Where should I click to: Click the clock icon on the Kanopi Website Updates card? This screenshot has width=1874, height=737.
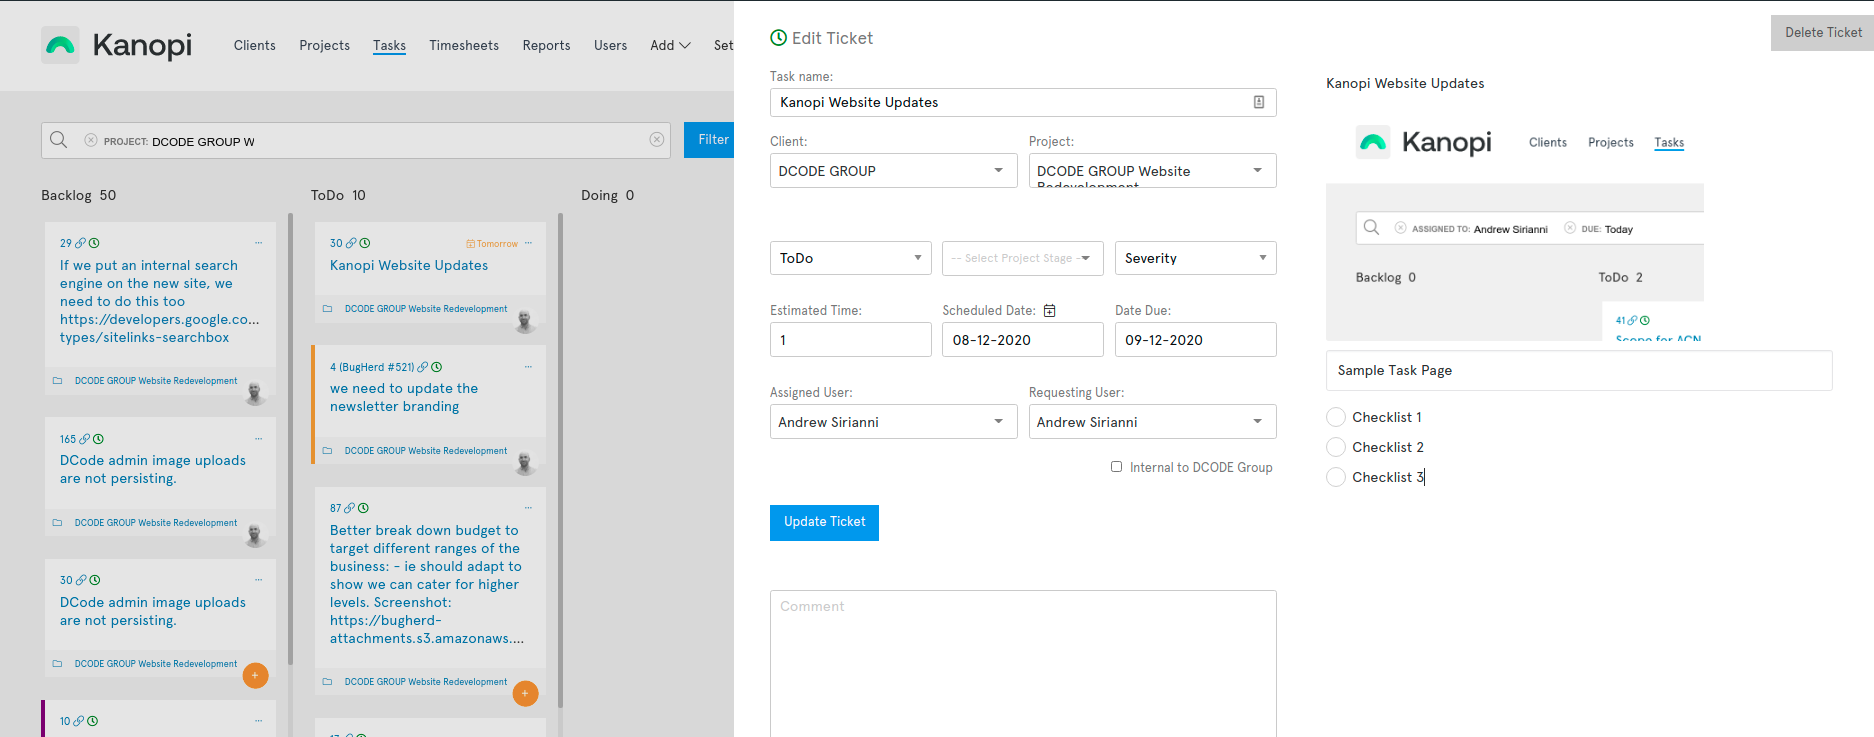pos(365,243)
